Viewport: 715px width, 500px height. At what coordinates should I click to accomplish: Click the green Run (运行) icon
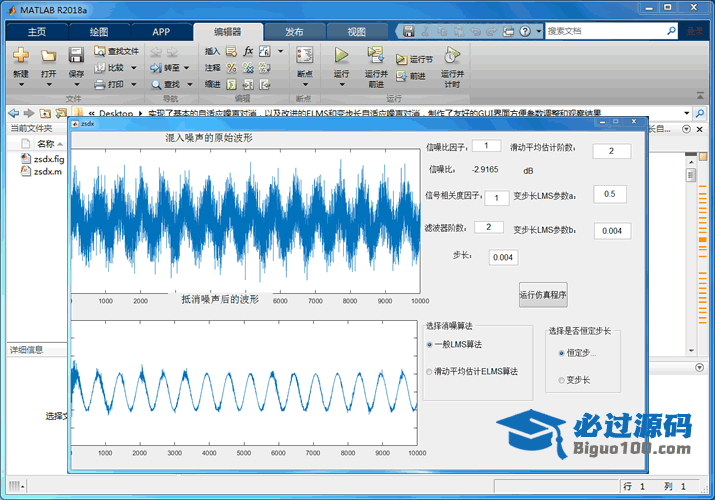click(x=341, y=56)
